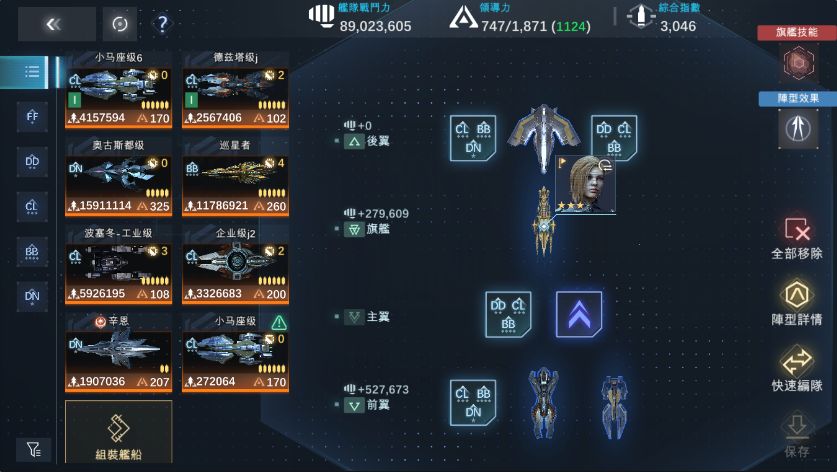Click the 組裝艦船 assemble ship button
Screen dimensions: 837x472
point(119,431)
